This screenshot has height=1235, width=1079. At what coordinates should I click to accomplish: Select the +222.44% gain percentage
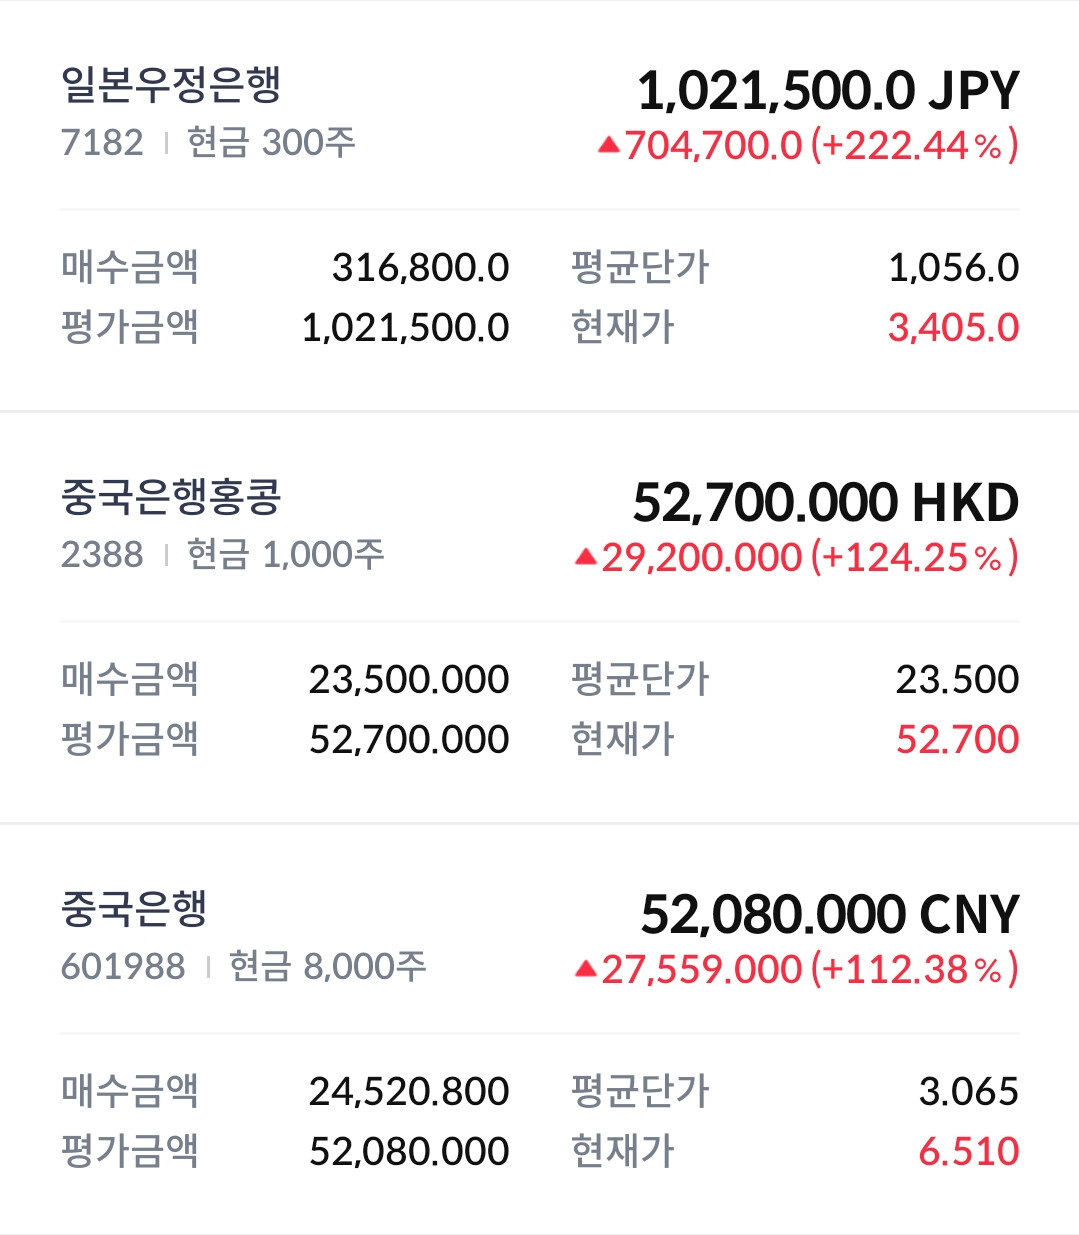tap(915, 145)
